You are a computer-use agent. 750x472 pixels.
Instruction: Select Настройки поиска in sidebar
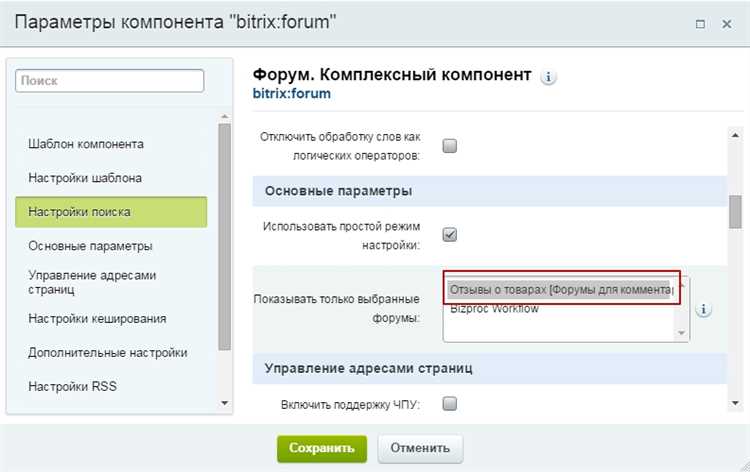pyautogui.click(x=111, y=212)
